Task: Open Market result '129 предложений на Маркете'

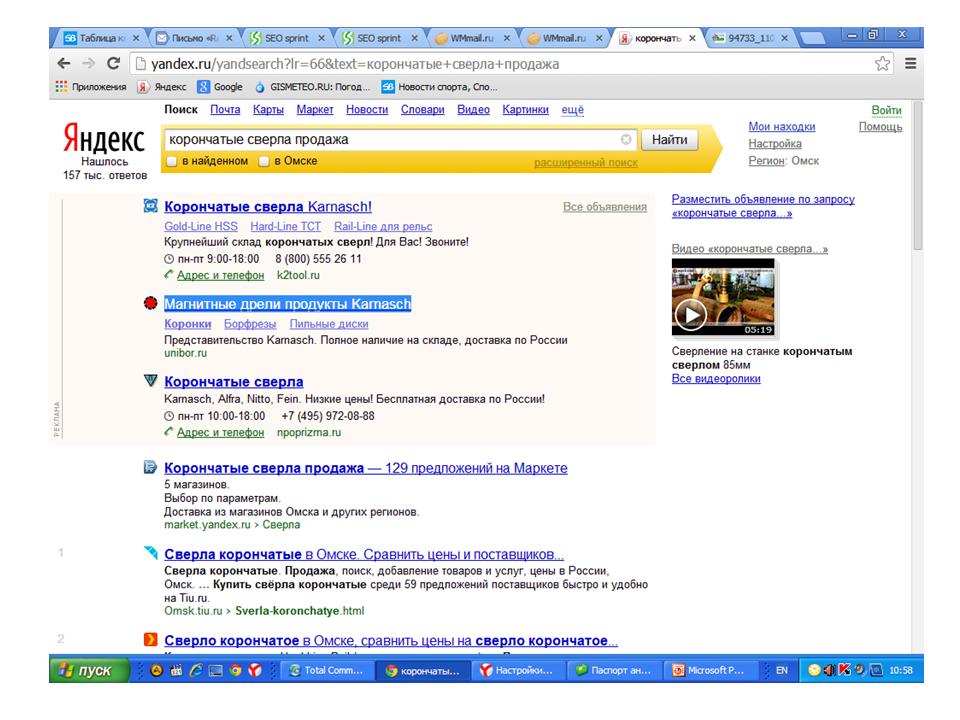Action: [x=366, y=468]
